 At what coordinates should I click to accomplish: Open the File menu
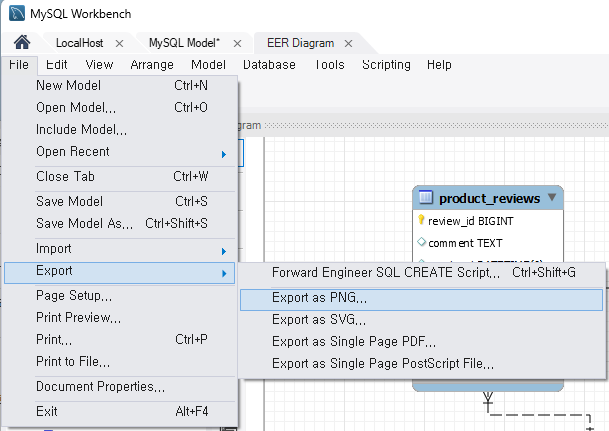(19, 64)
